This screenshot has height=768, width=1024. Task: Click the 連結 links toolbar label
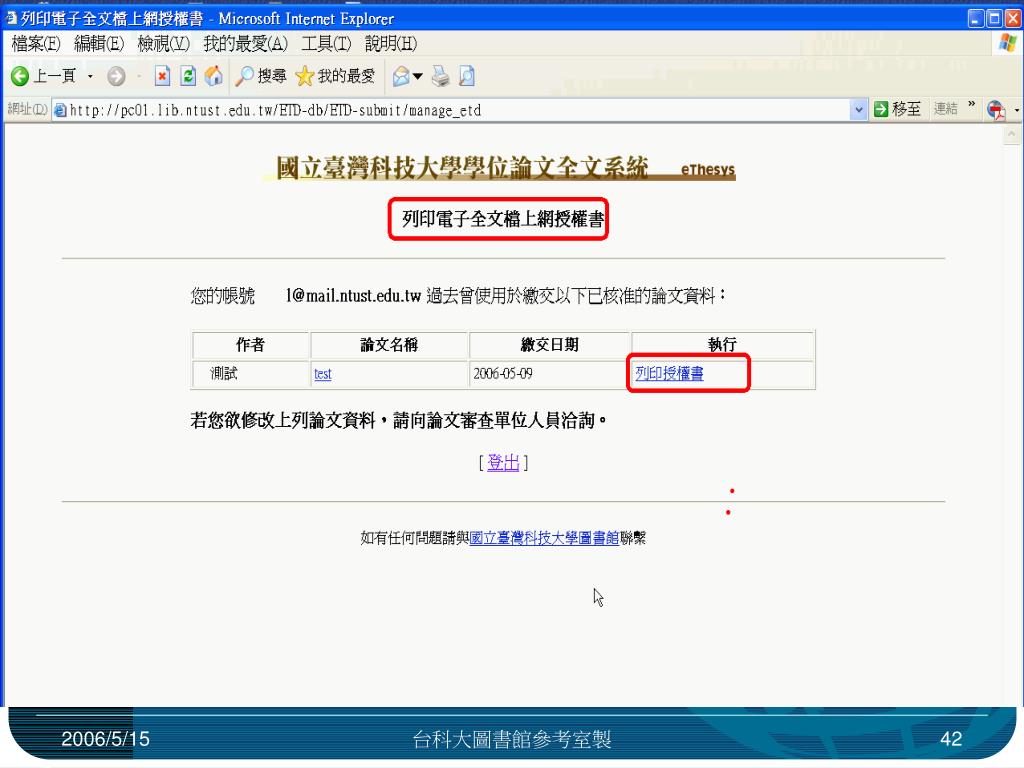coord(945,108)
